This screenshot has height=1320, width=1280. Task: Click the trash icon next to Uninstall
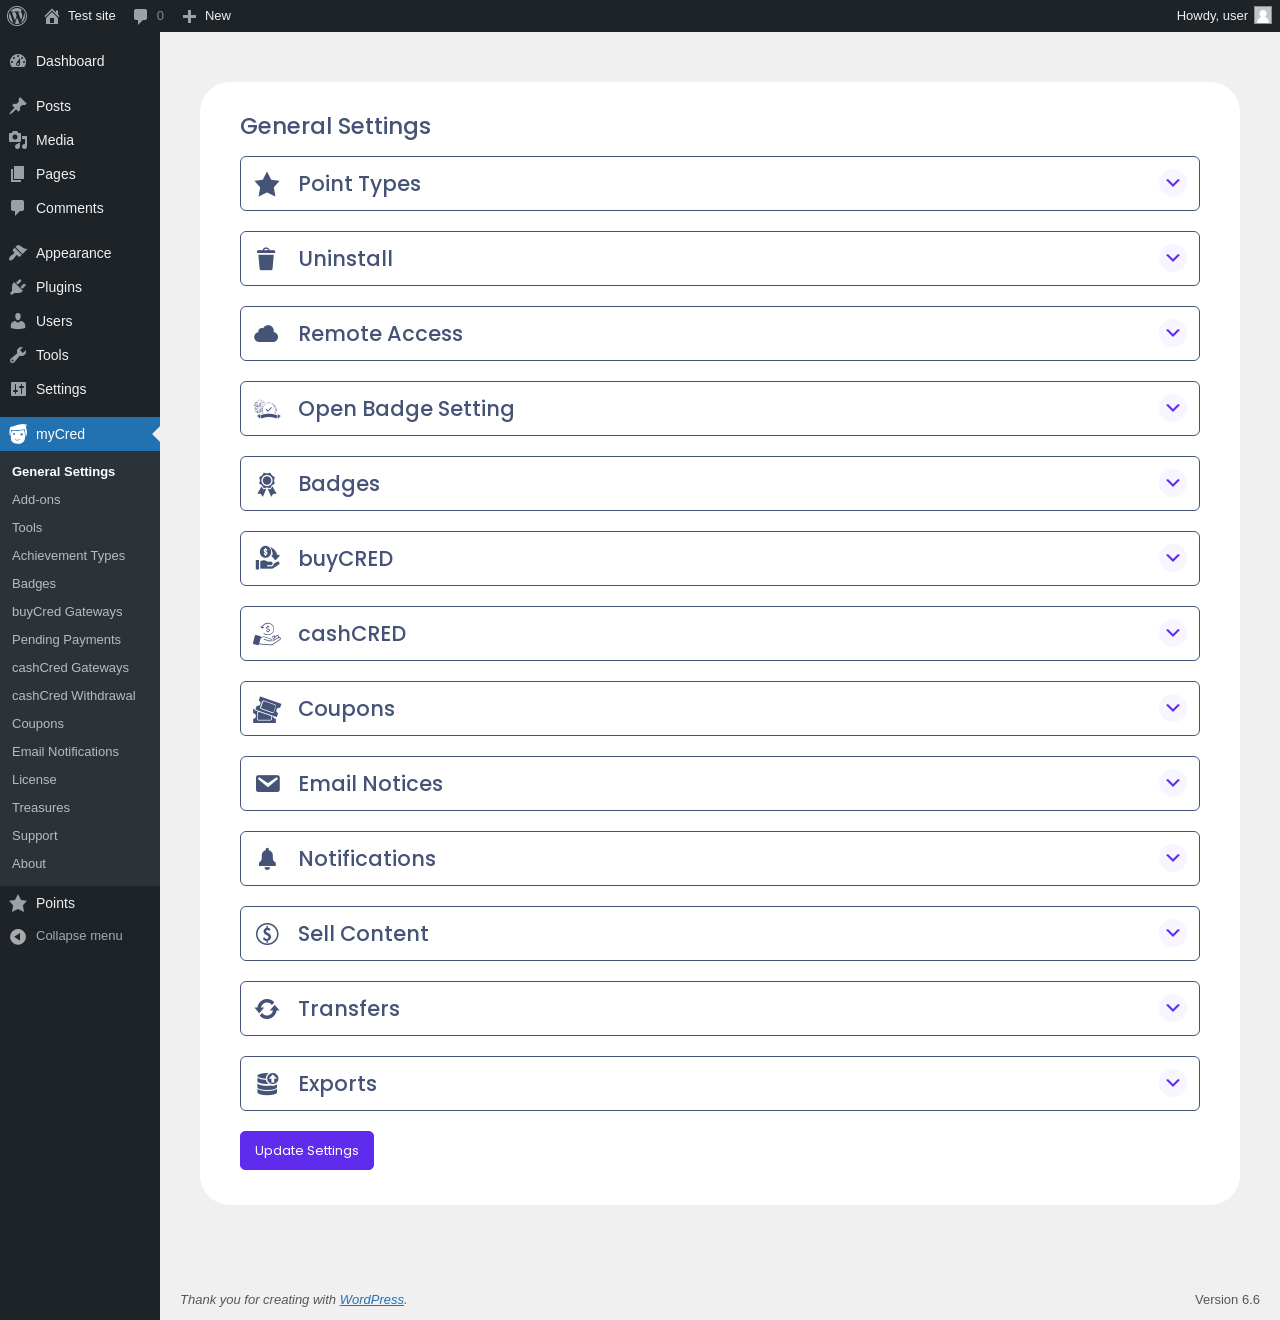266,259
